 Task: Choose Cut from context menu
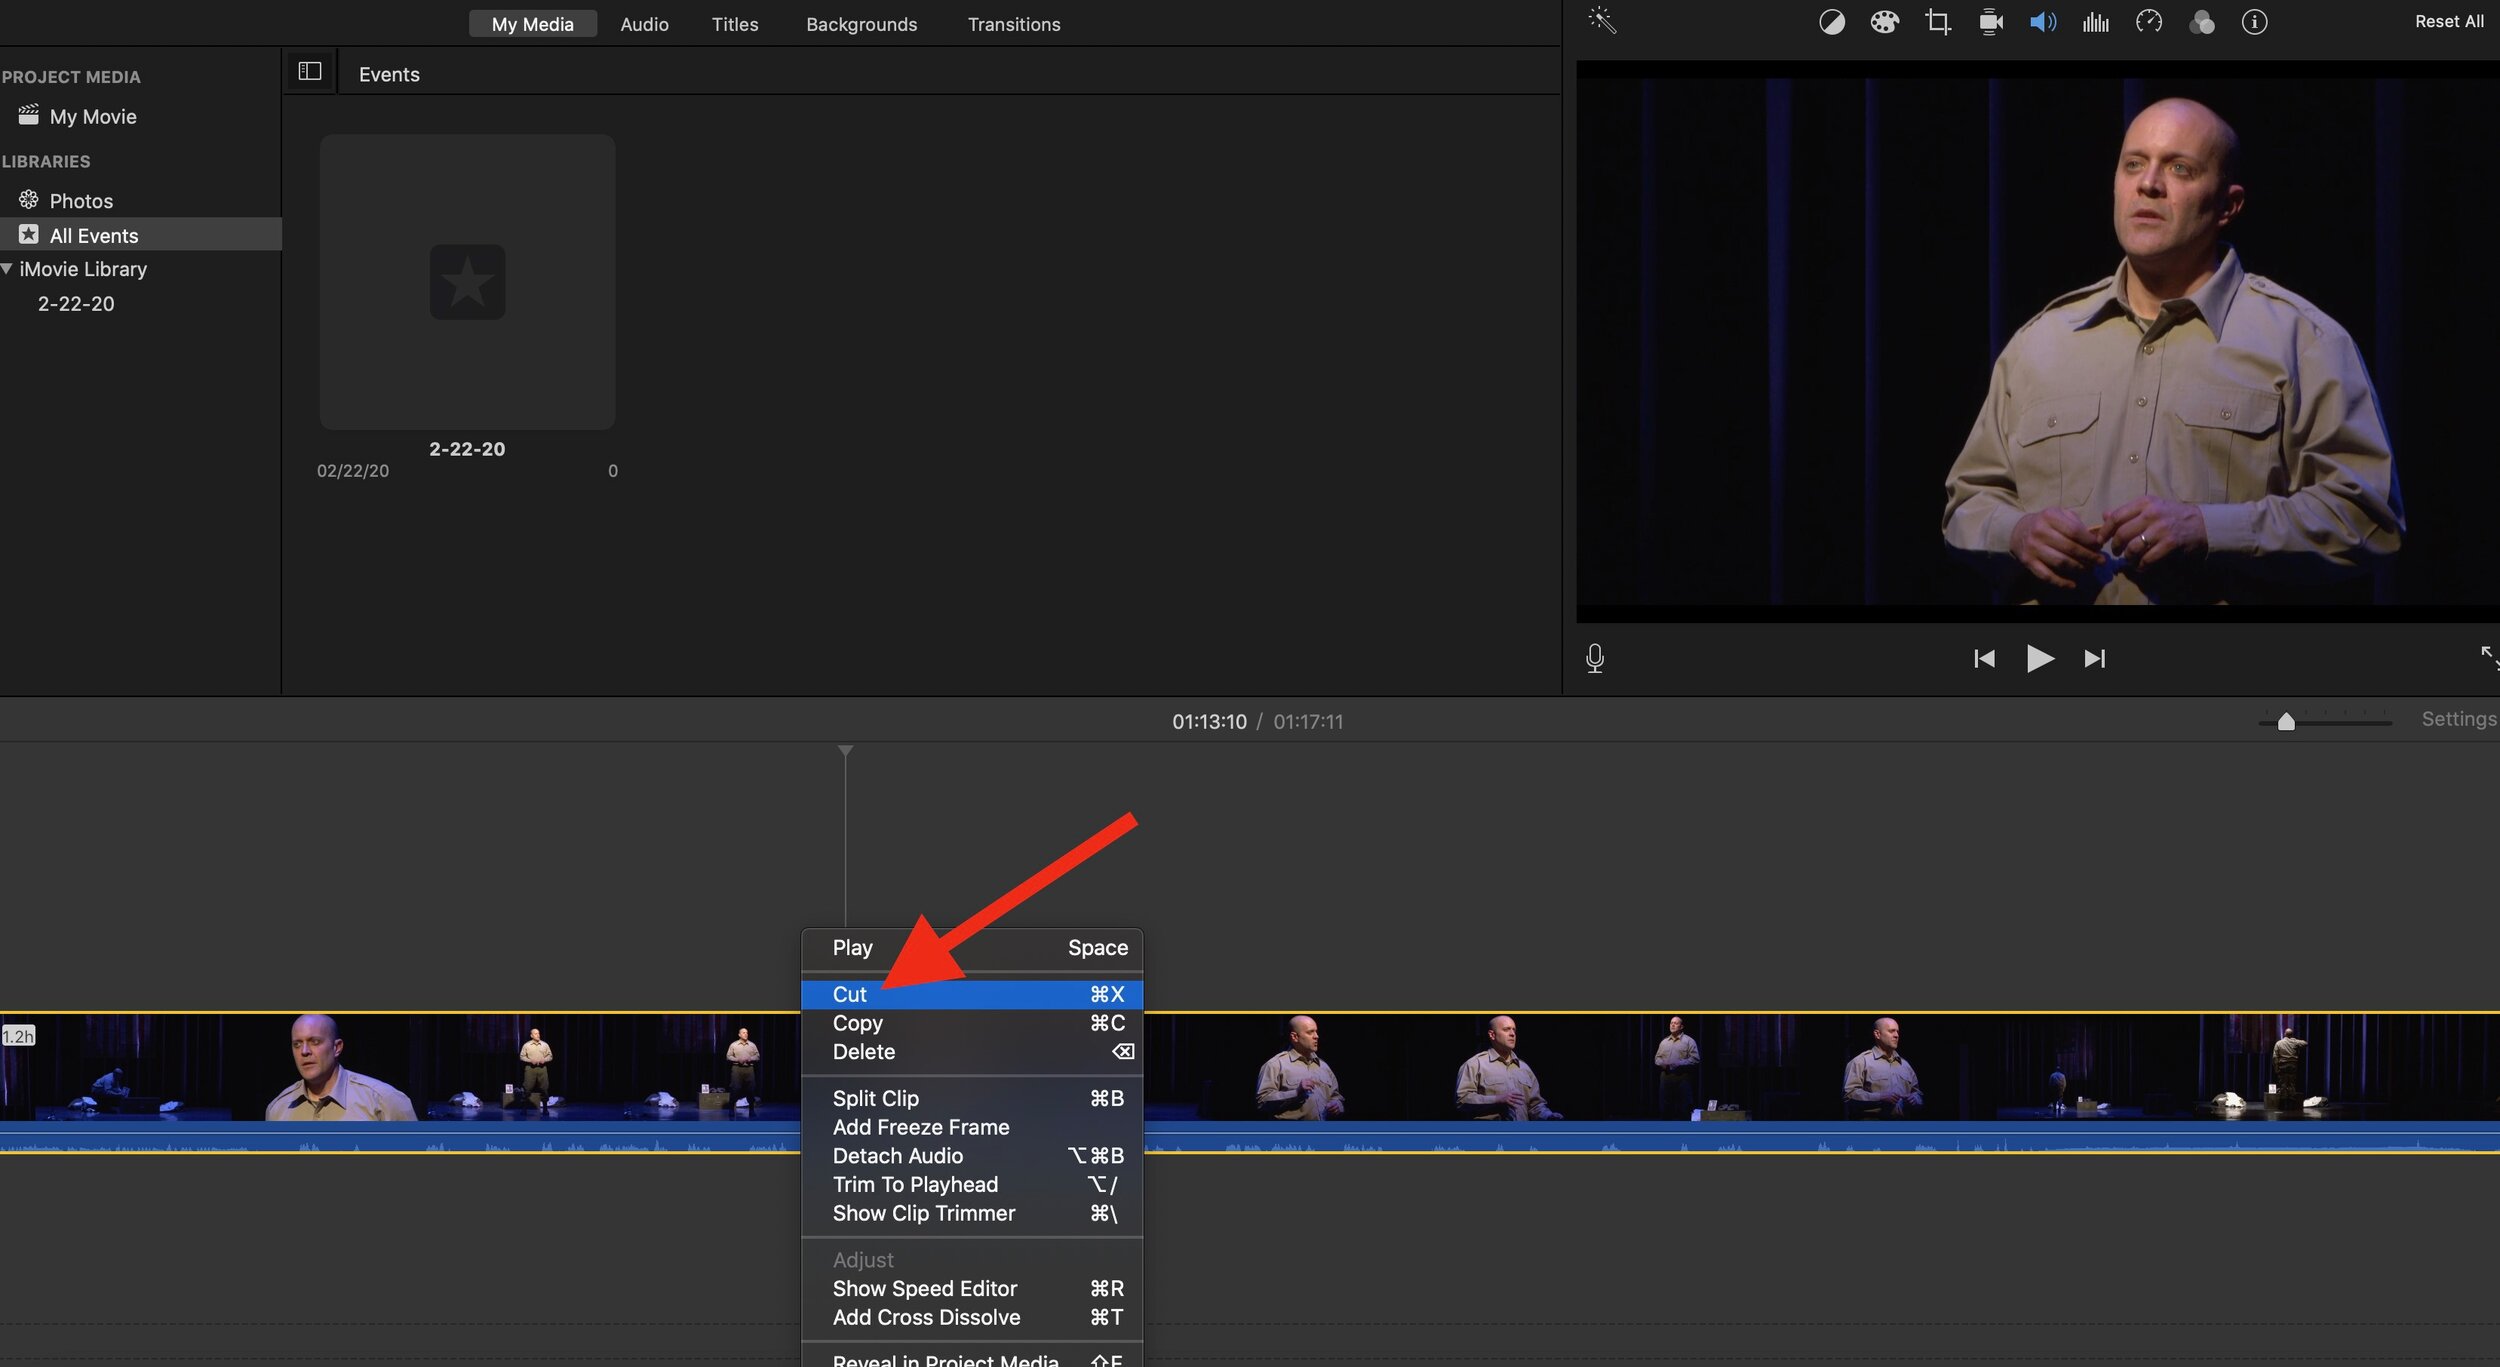tap(972, 994)
